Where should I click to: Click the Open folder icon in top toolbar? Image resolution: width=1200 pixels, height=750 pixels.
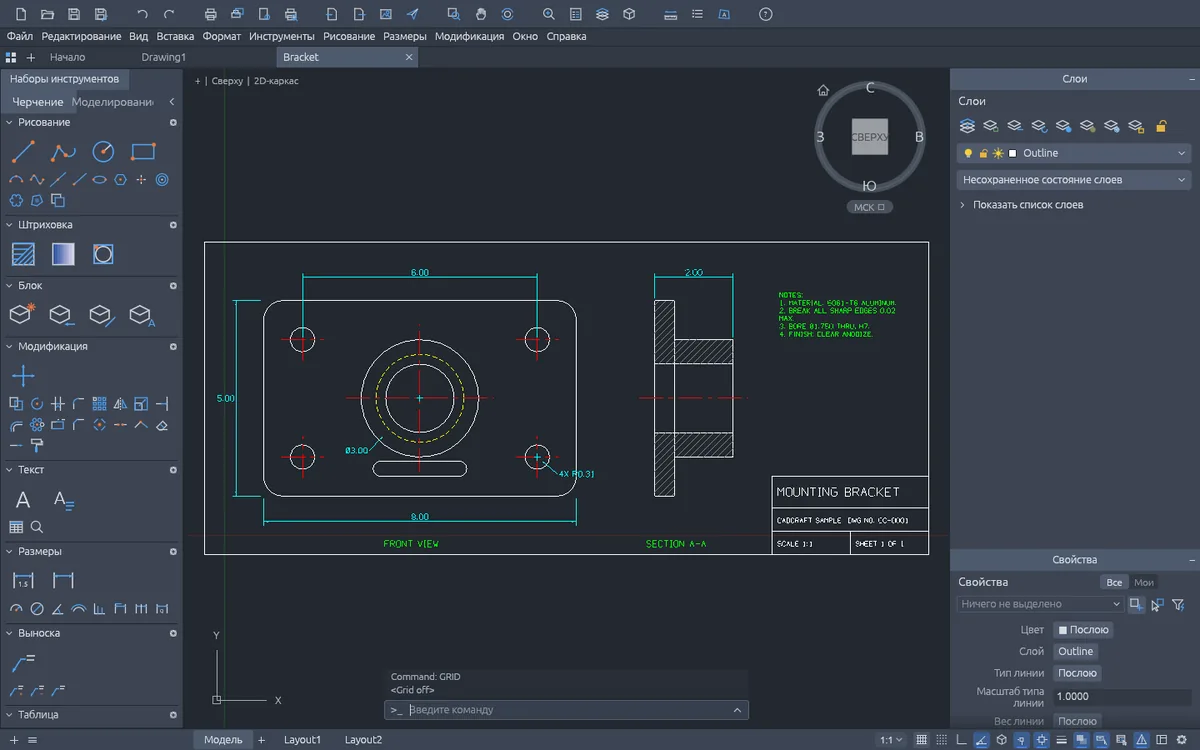[47, 14]
